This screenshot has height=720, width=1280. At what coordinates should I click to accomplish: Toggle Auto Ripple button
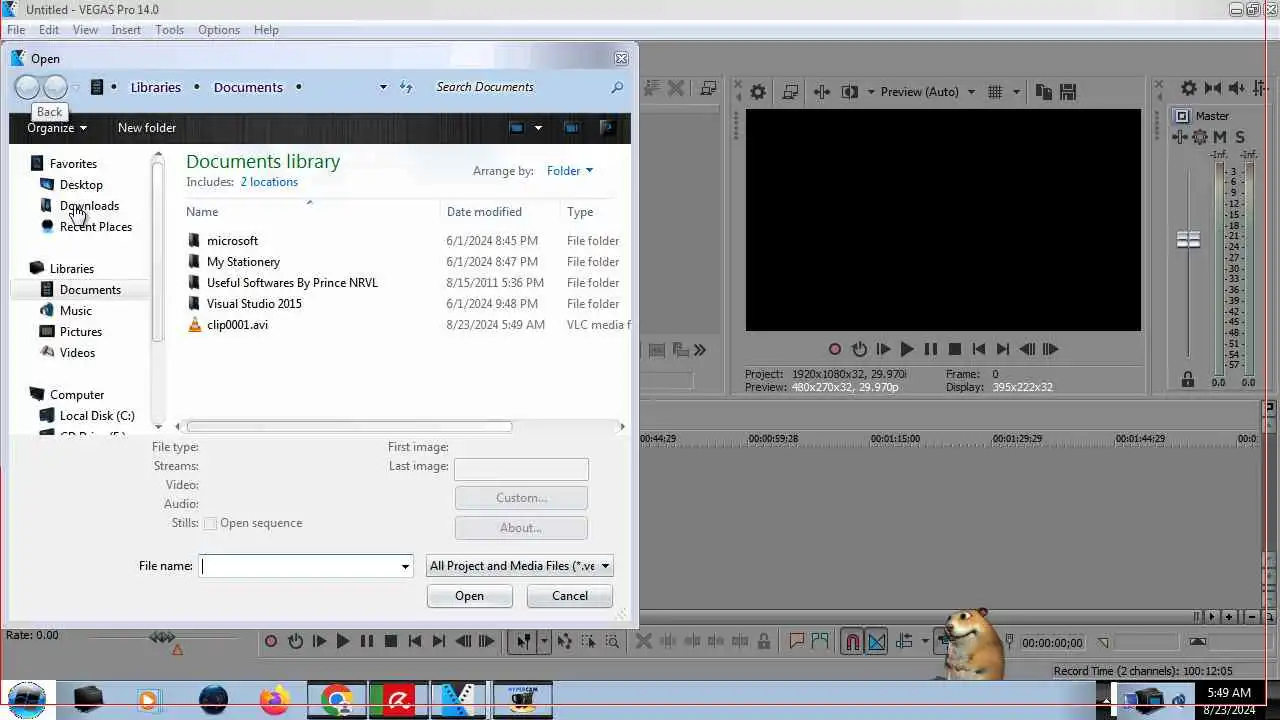click(904, 642)
